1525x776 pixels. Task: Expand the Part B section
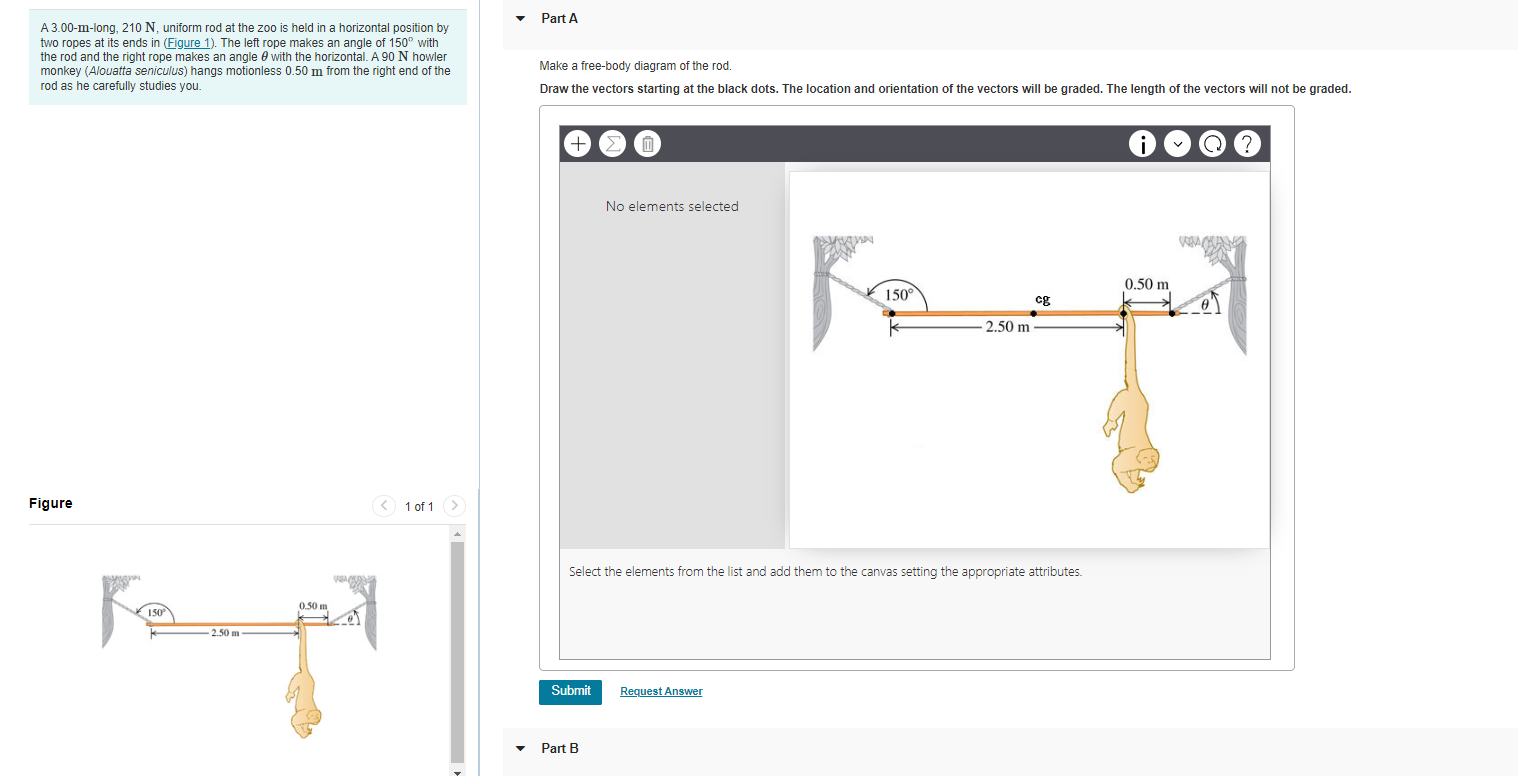tap(520, 748)
